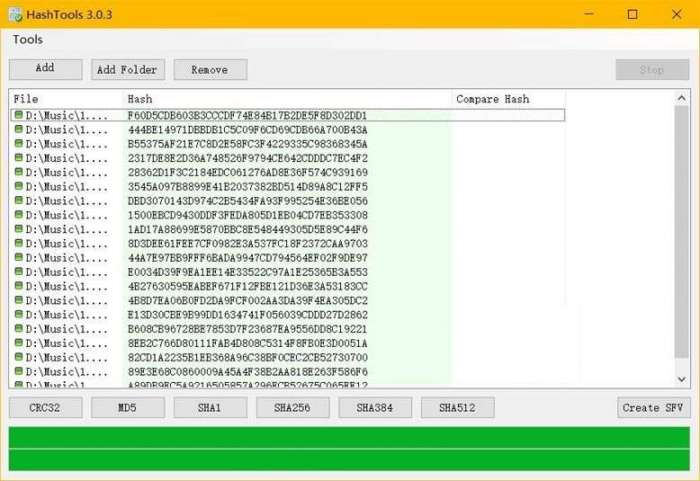Calculate MD5 hashes
This screenshot has height=481, width=700.
[x=128, y=407]
